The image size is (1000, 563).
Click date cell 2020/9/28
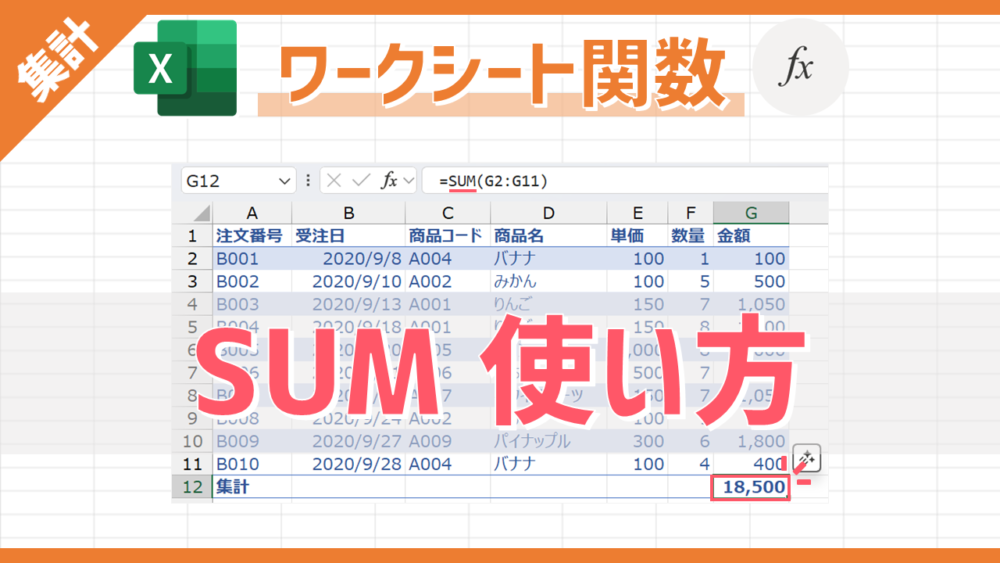pos(348,464)
